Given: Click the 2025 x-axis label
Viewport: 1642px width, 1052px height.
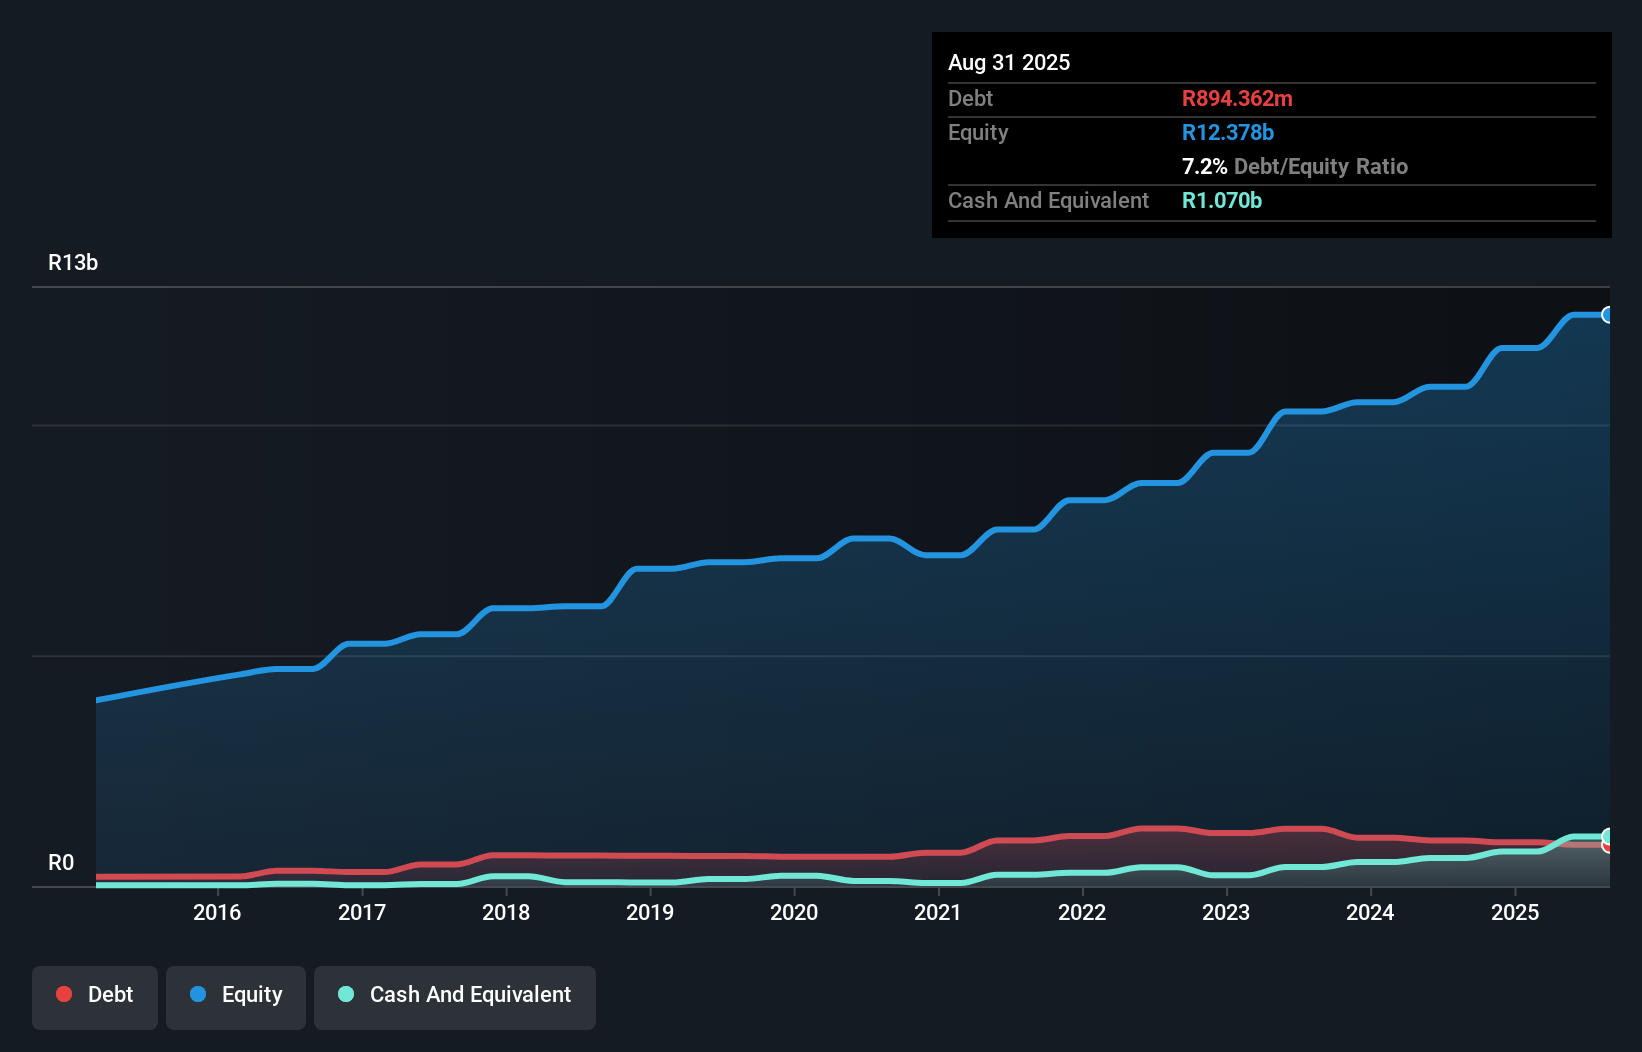Looking at the screenshot, I should [x=1515, y=912].
